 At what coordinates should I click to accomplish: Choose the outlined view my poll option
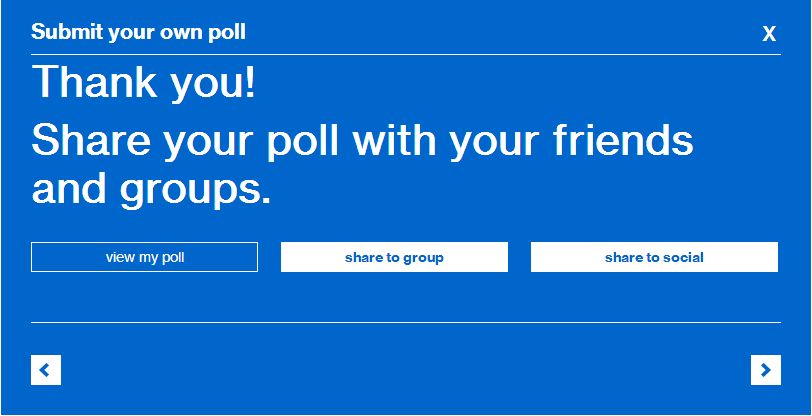[144, 257]
